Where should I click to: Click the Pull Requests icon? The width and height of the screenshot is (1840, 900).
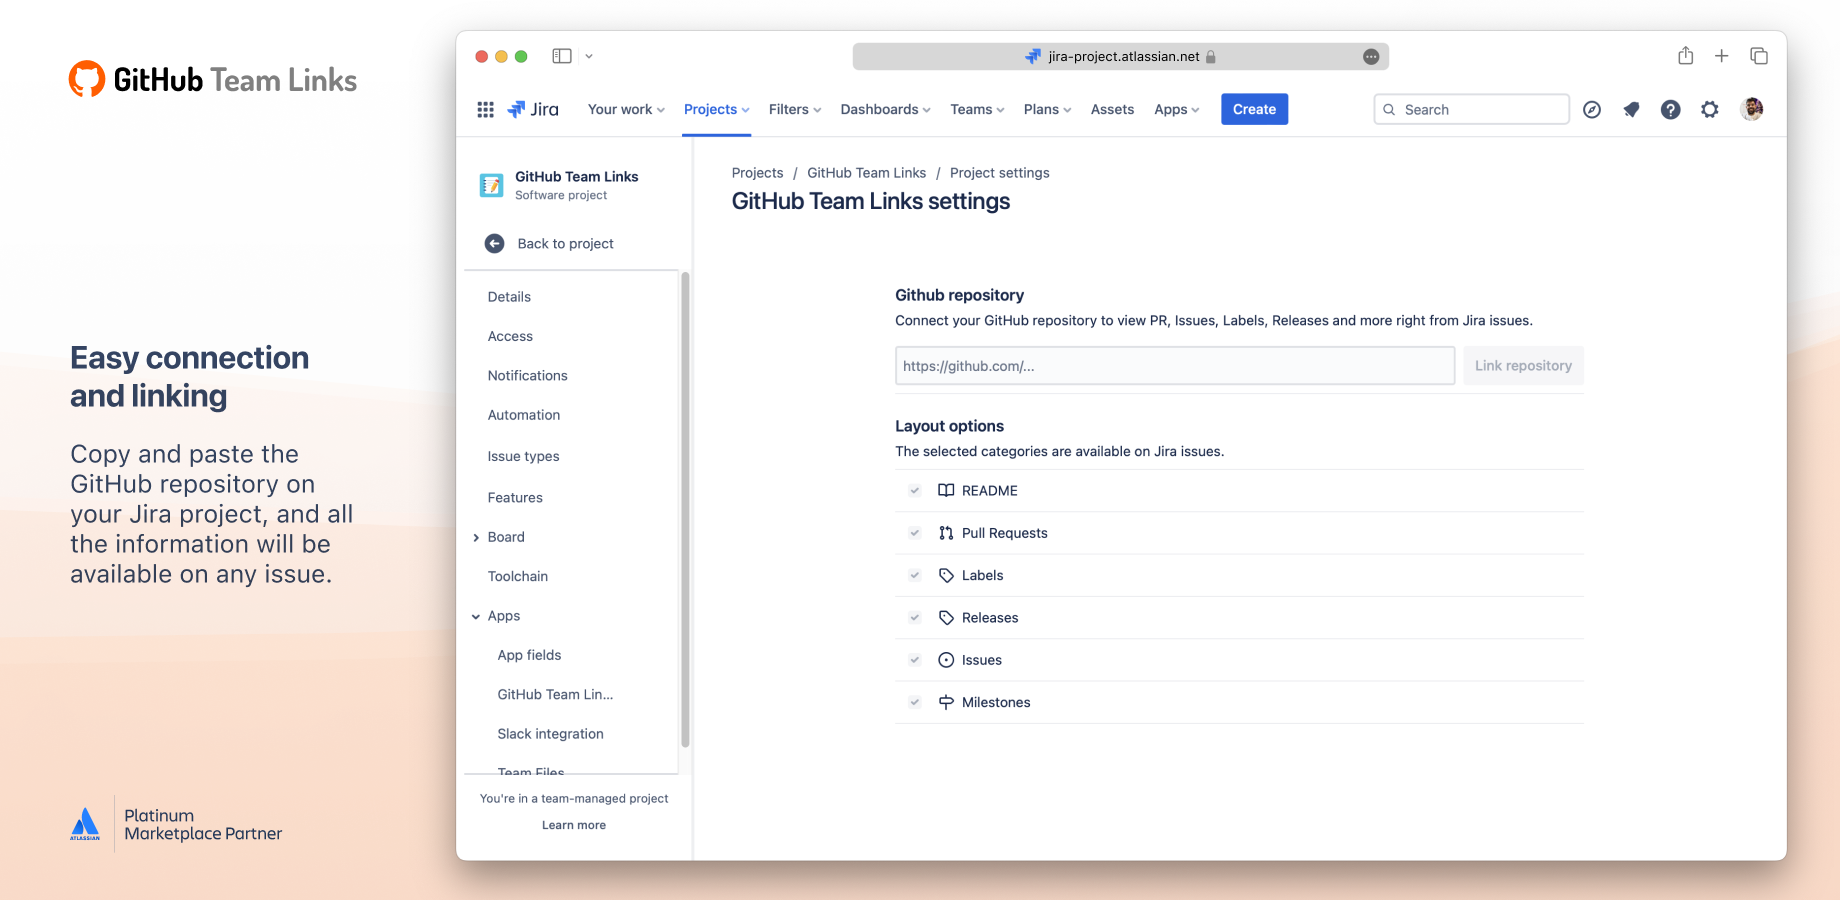point(946,533)
